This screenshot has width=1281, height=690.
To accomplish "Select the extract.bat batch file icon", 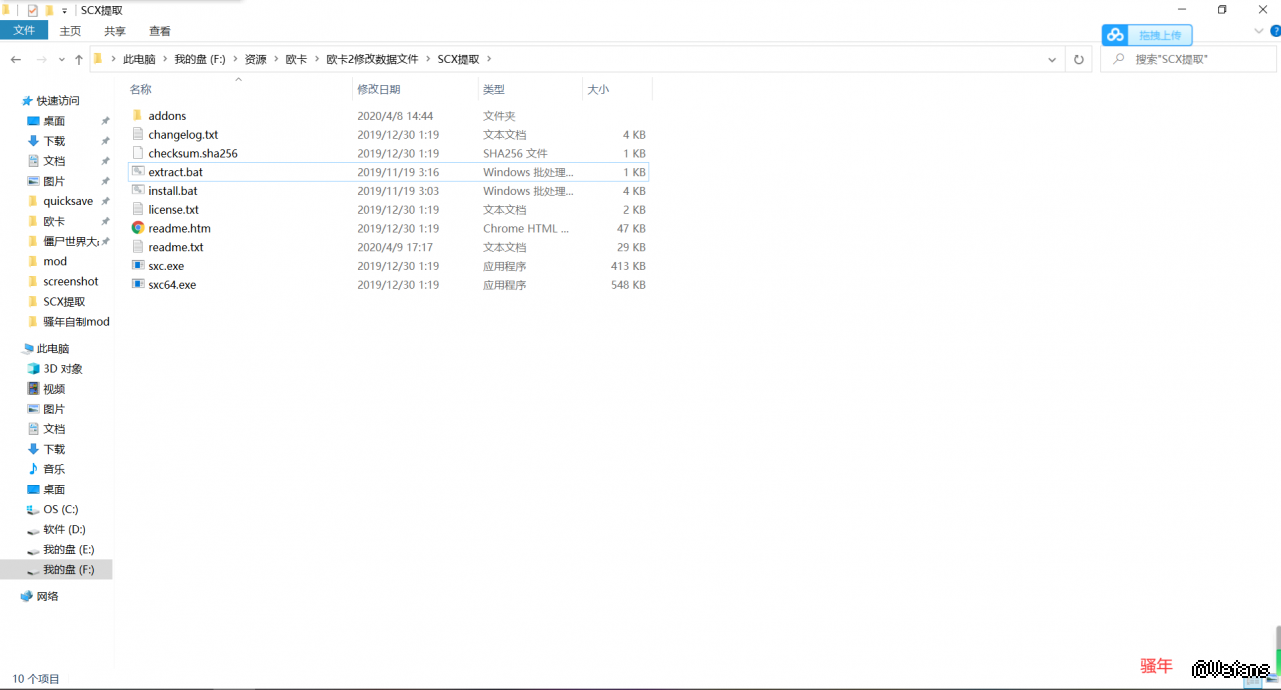I will [138, 172].
